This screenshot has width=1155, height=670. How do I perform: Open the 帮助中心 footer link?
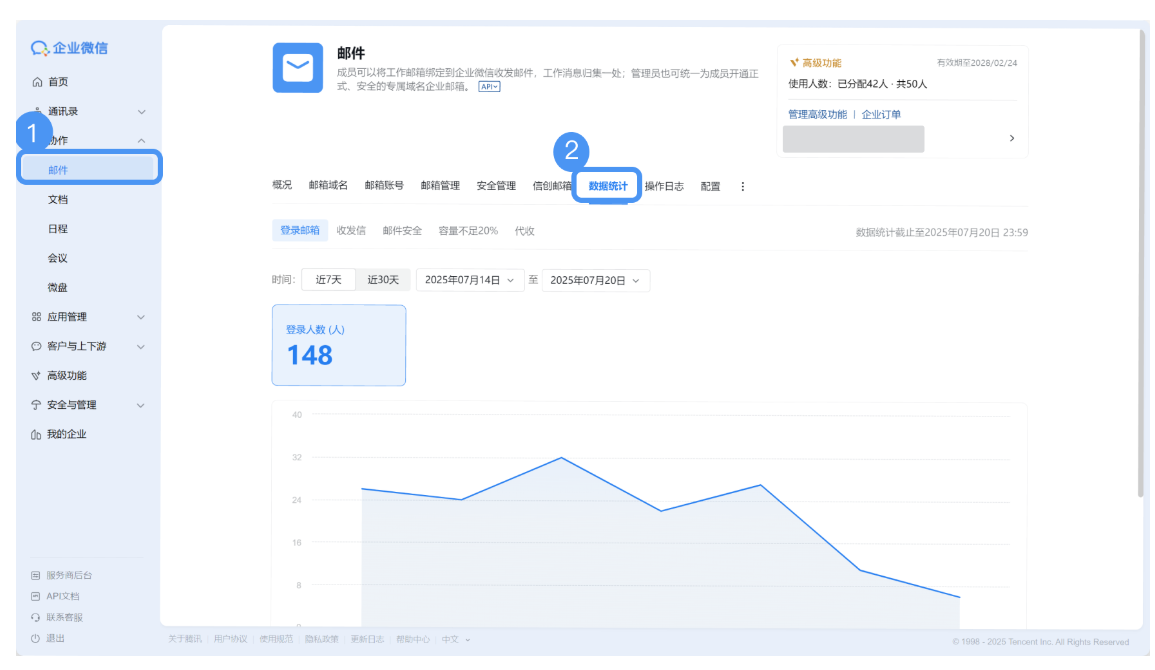click(412, 639)
